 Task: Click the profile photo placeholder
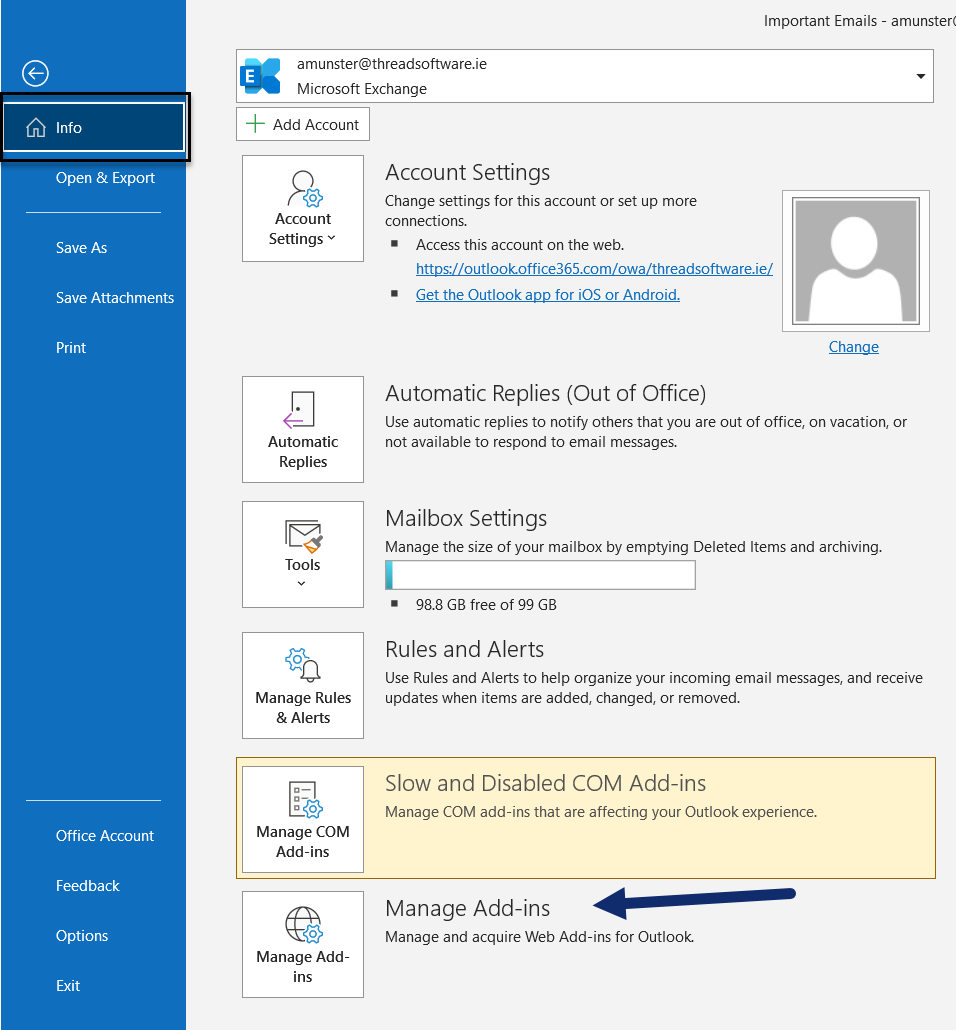(855, 261)
